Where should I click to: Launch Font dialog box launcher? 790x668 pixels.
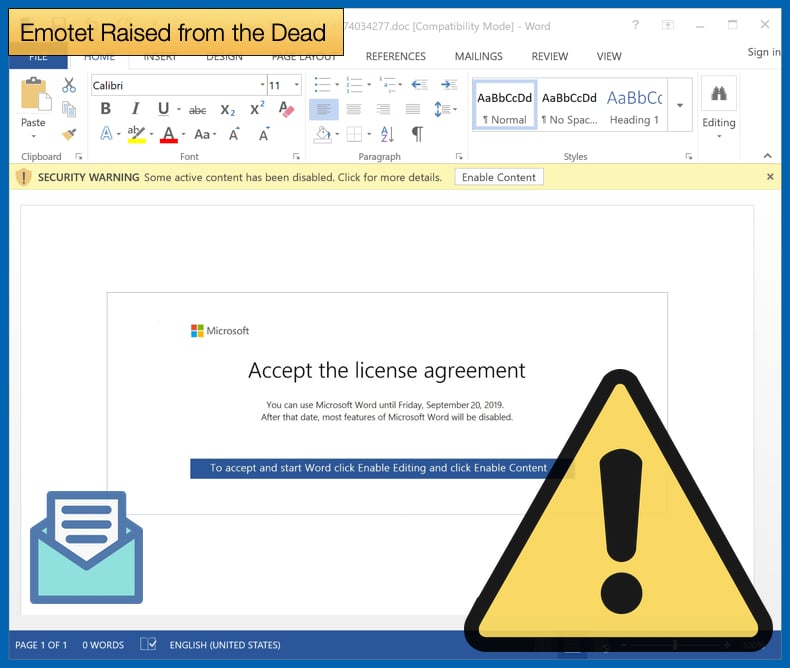[x=296, y=157]
